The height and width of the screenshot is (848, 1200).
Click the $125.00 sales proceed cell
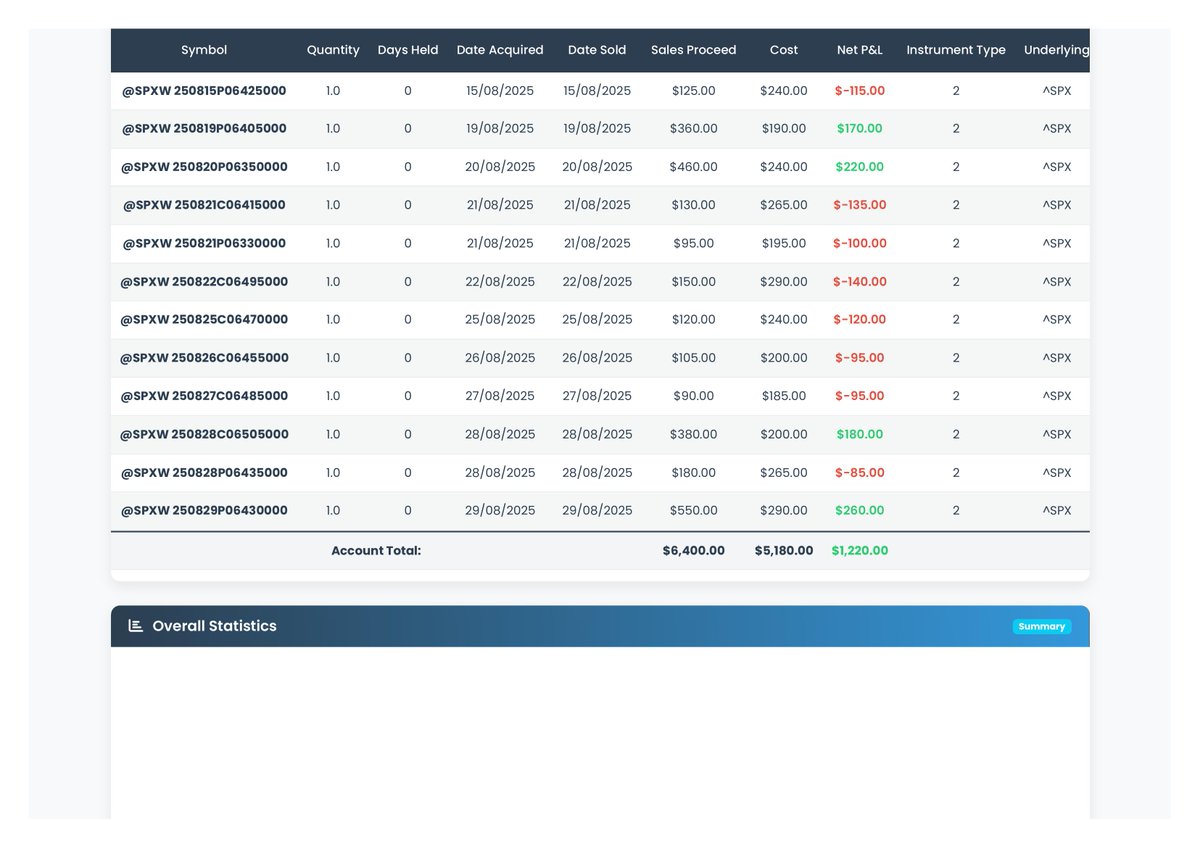693,91
